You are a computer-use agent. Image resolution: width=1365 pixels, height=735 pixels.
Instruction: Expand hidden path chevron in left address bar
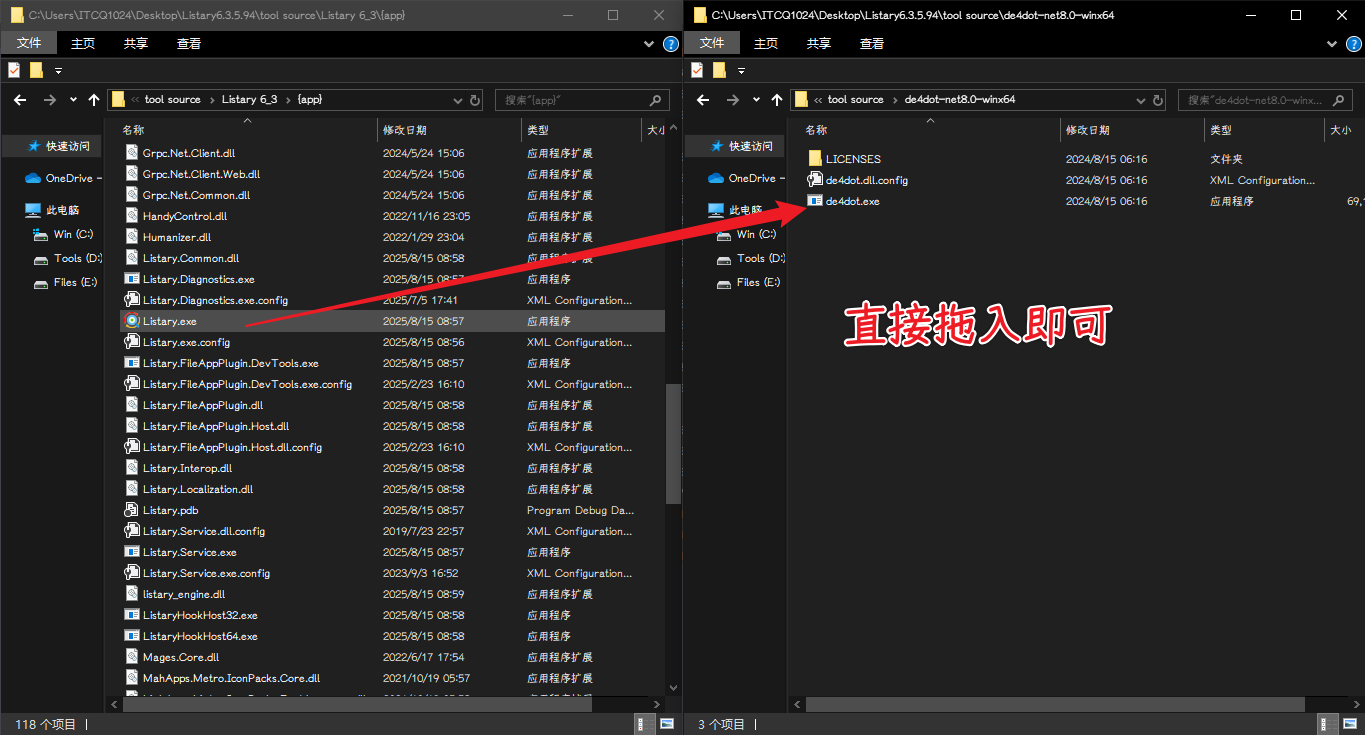(x=134, y=100)
